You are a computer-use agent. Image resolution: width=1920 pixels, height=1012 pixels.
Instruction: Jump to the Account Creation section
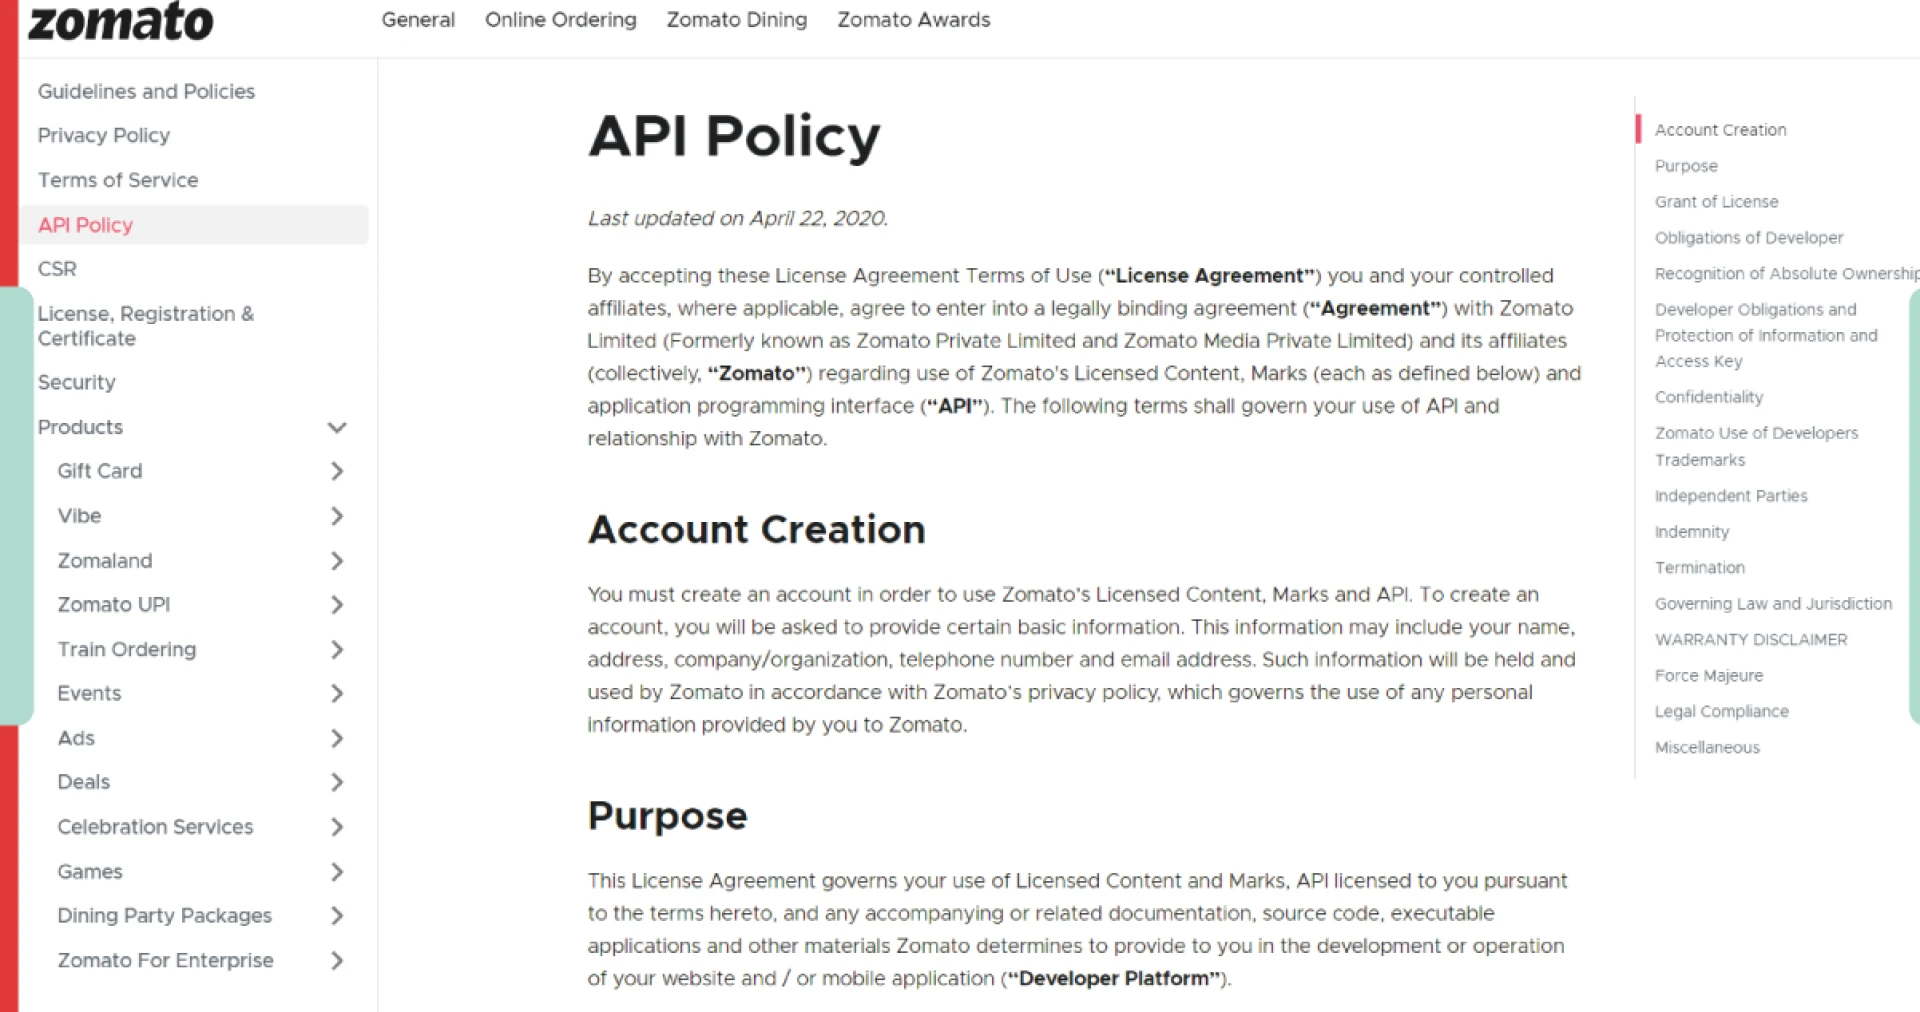(x=1719, y=129)
